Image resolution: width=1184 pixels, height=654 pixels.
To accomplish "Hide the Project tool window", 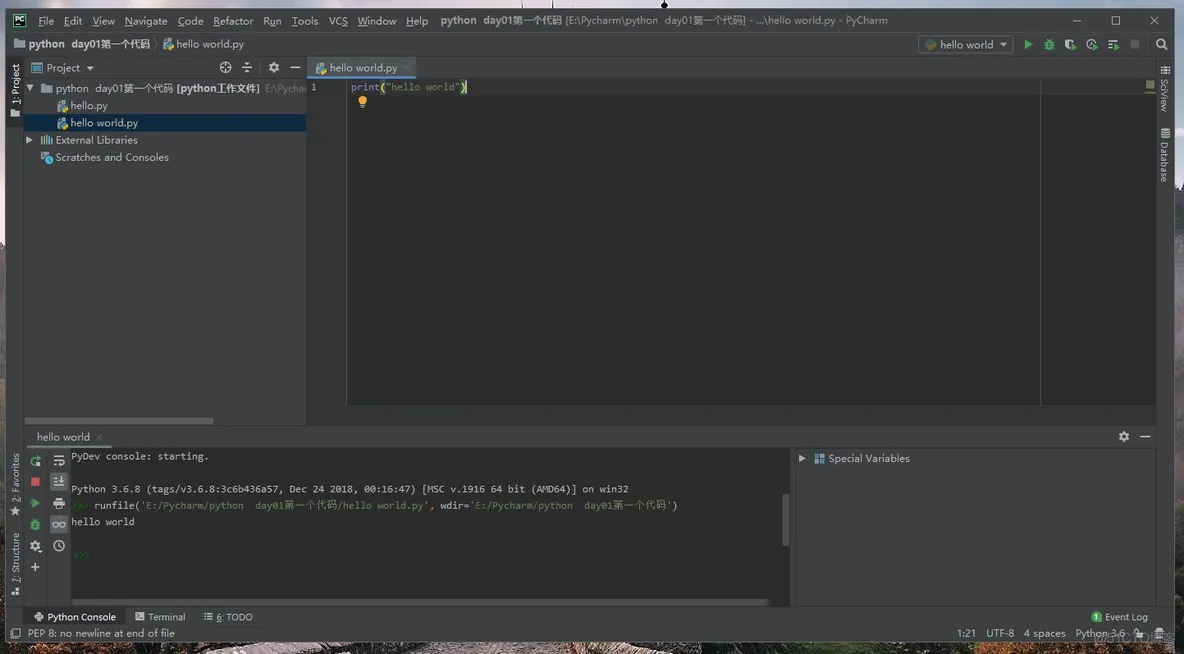I will 294,67.
